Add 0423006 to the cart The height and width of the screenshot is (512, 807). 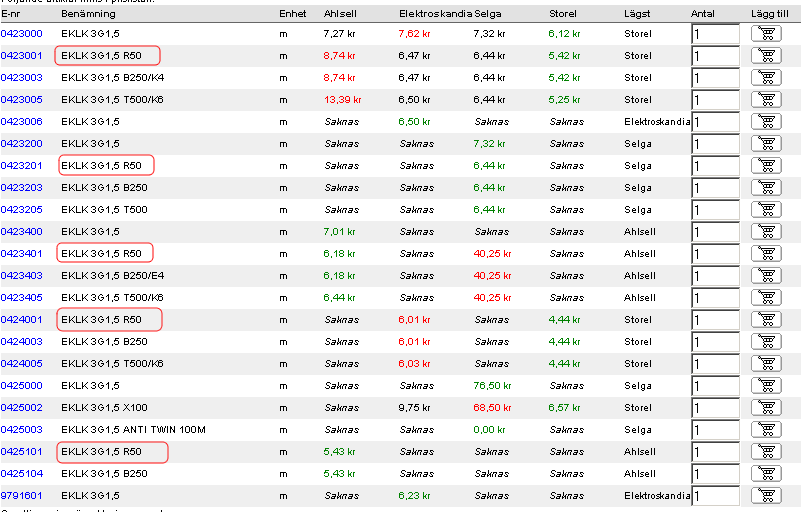(766, 122)
